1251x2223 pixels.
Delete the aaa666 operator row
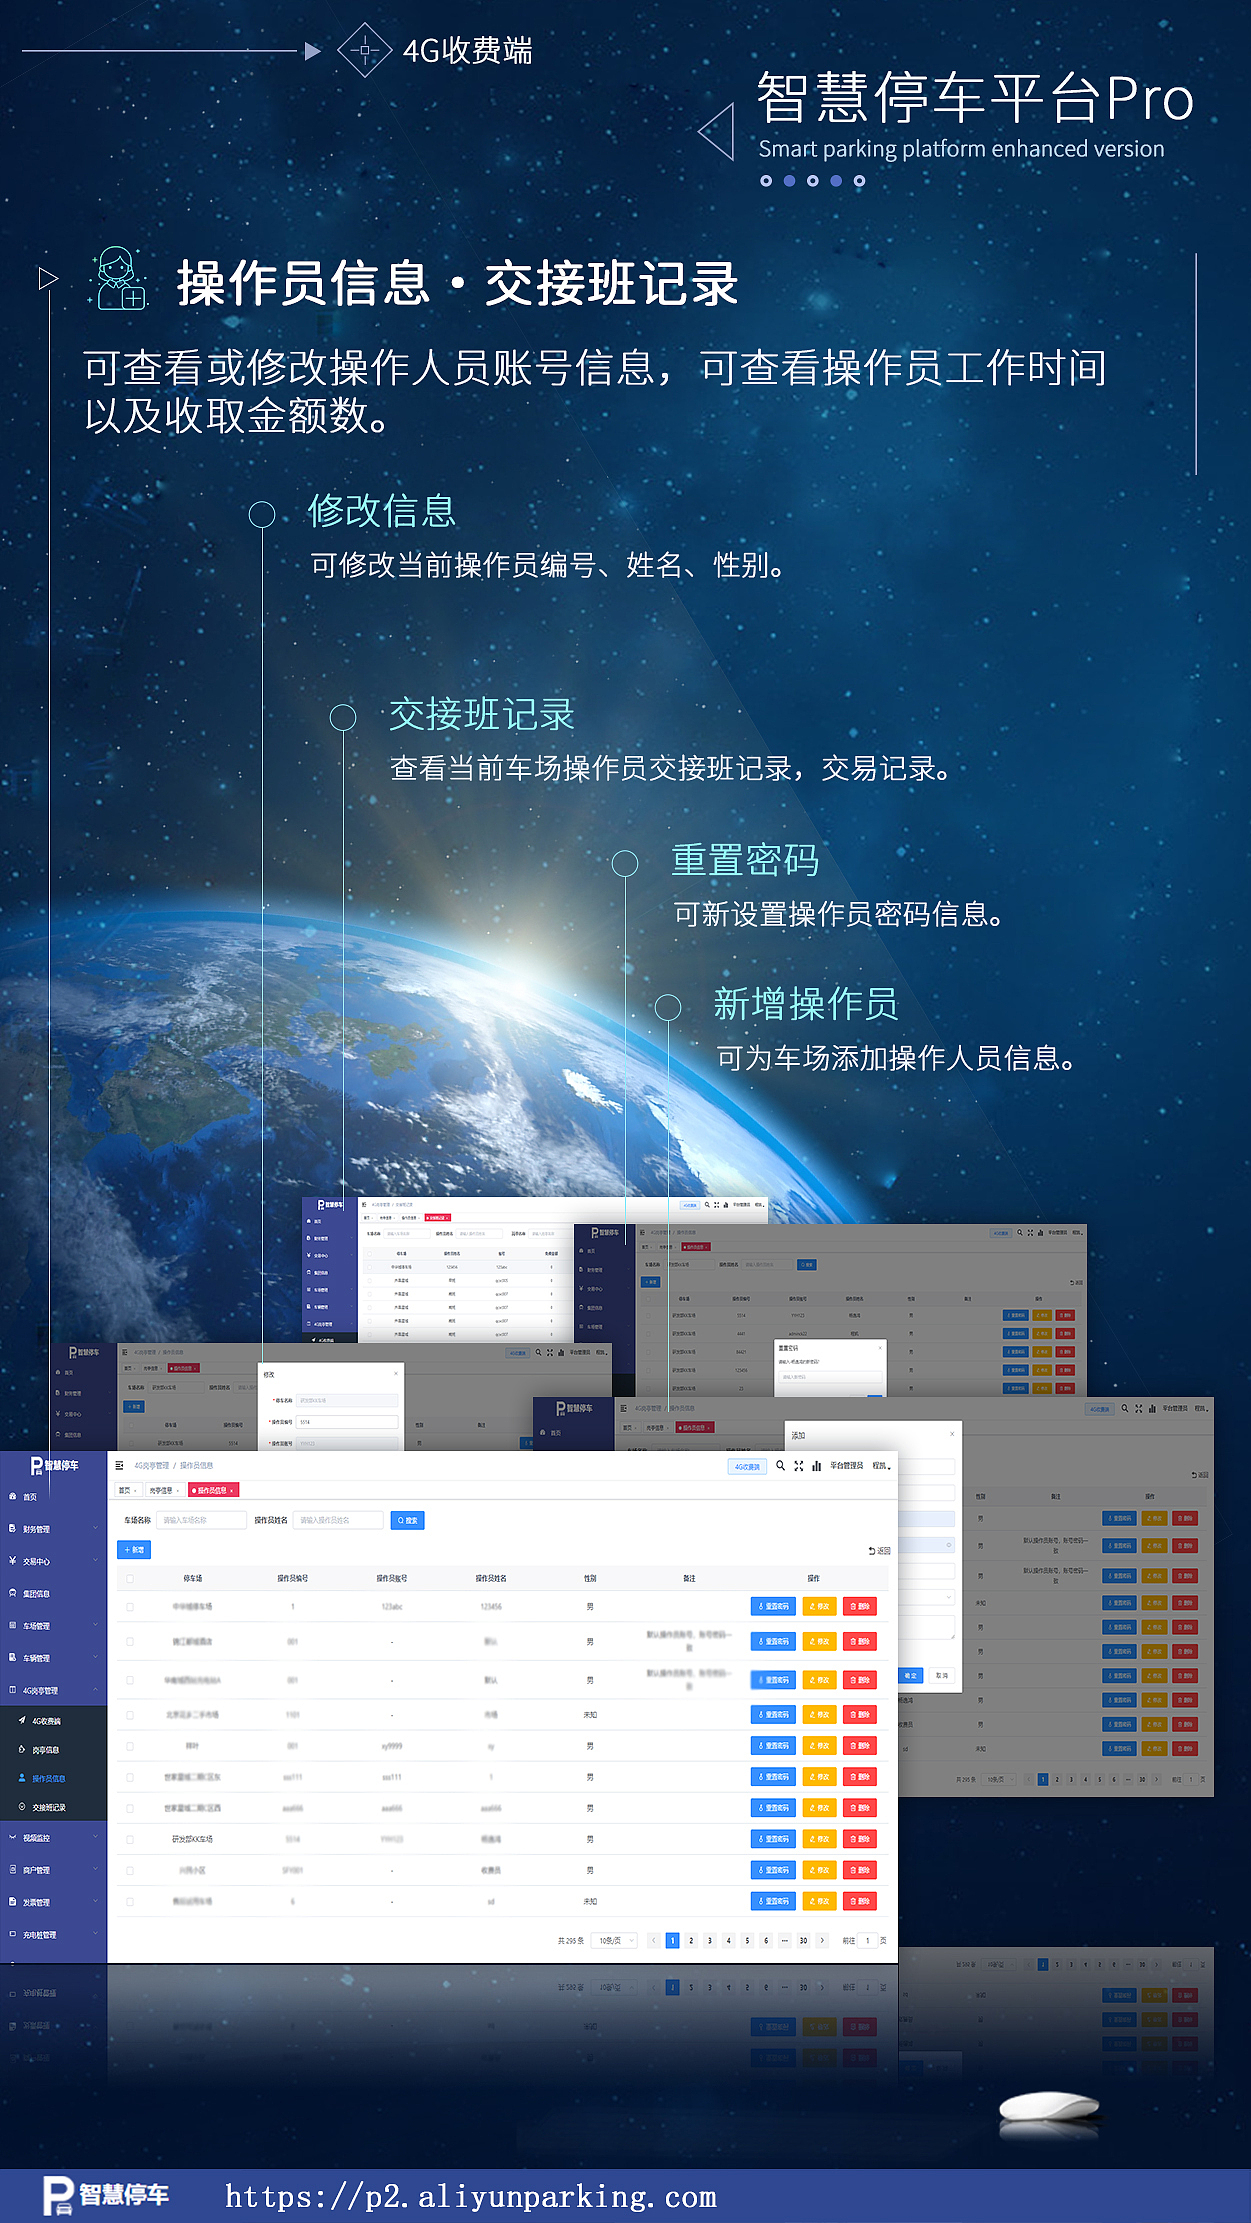860,1808
